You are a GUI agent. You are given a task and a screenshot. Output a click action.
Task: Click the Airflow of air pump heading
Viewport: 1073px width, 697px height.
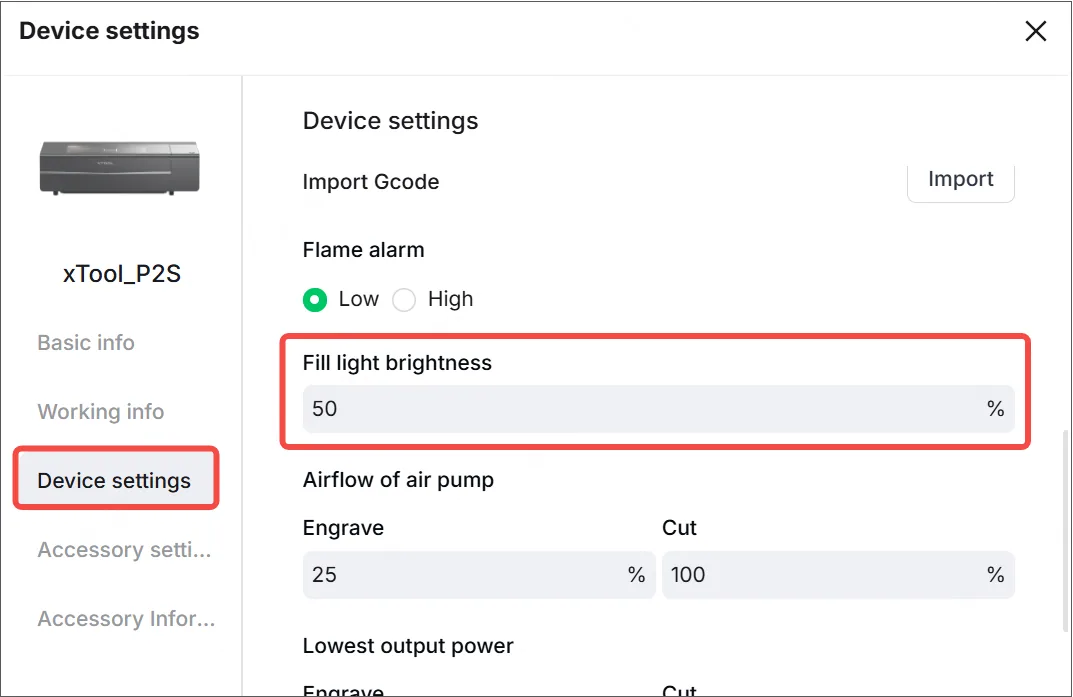click(398, 479)
